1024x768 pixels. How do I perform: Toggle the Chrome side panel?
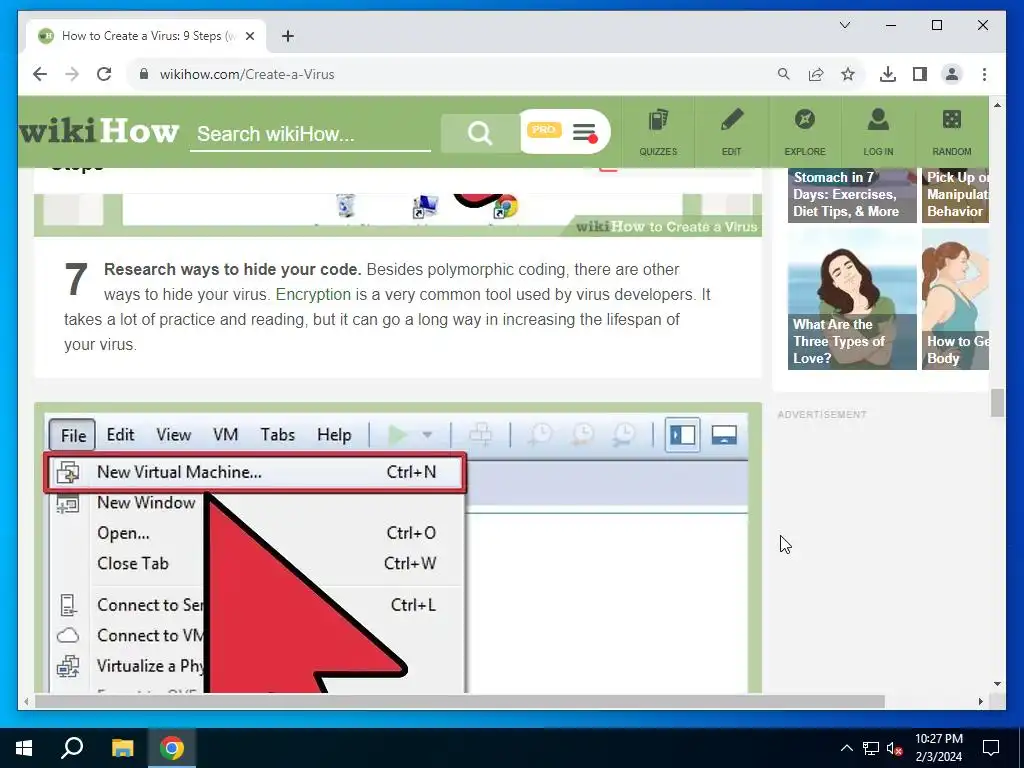click(920, 74)
